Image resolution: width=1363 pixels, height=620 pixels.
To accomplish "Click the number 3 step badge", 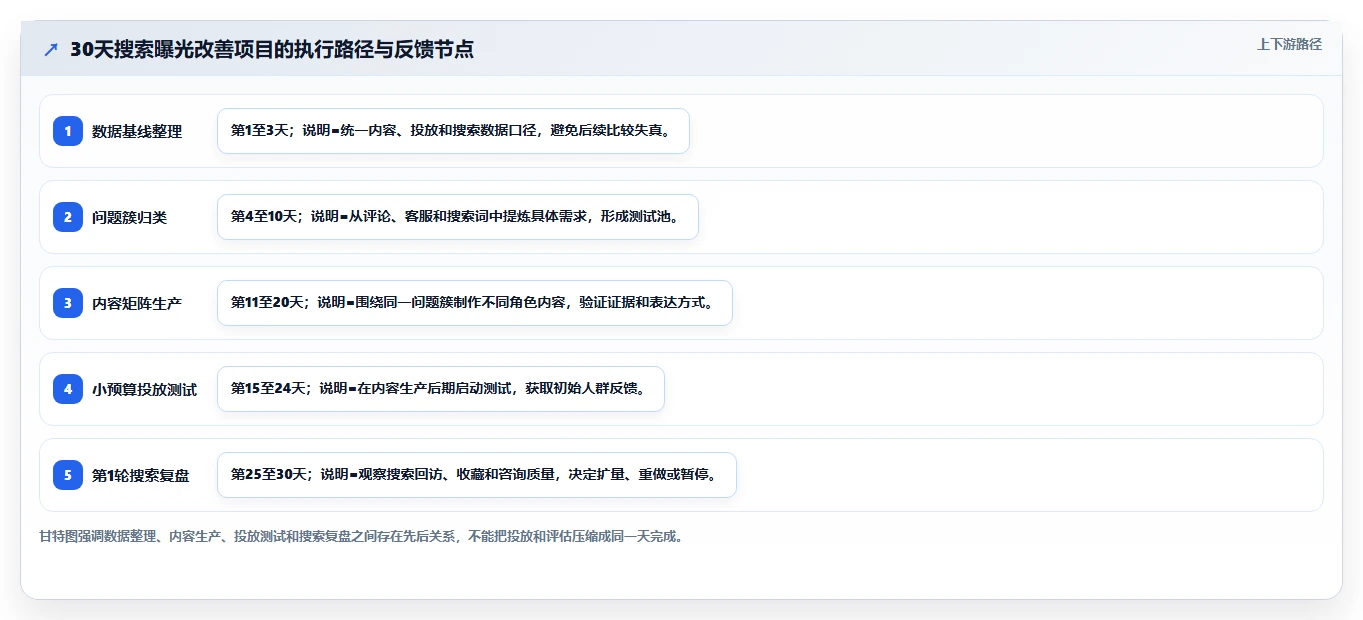I will tap(68, 303).
